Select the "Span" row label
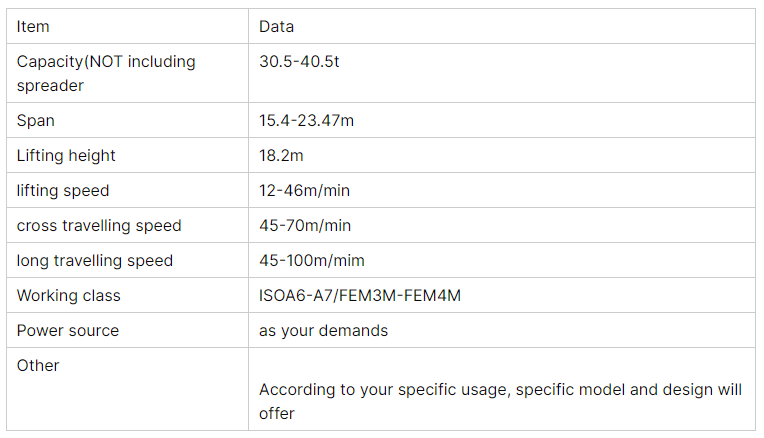The width and height of the screenshot is (764, 438). click(x=36, y=121)
